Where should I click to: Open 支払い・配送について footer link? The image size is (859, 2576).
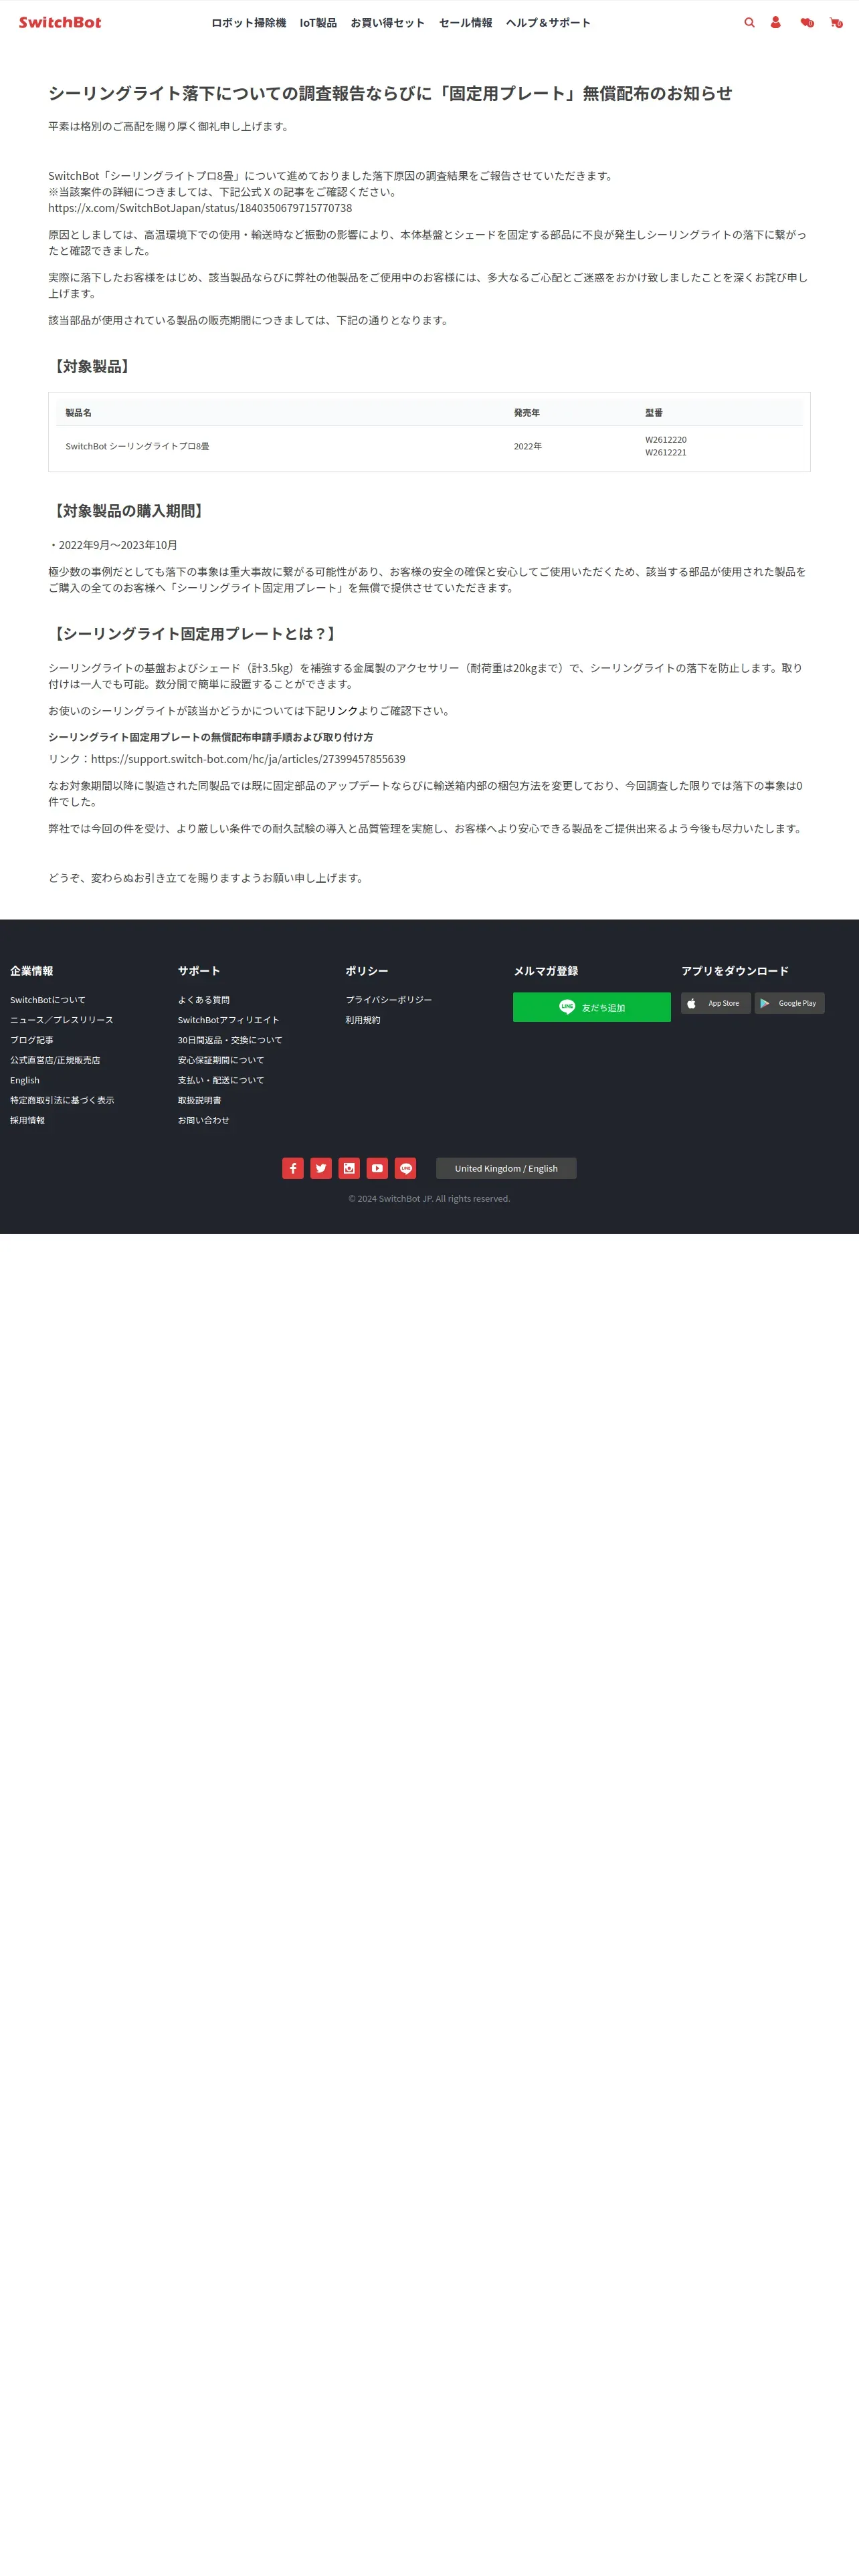pyautogui.click(x=221, y=1080)
